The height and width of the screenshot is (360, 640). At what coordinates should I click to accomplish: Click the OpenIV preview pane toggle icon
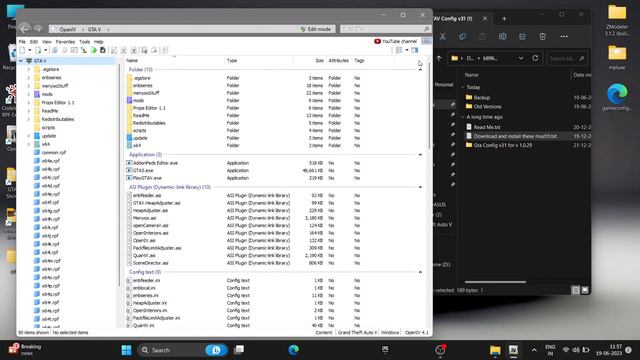point(415,50)
